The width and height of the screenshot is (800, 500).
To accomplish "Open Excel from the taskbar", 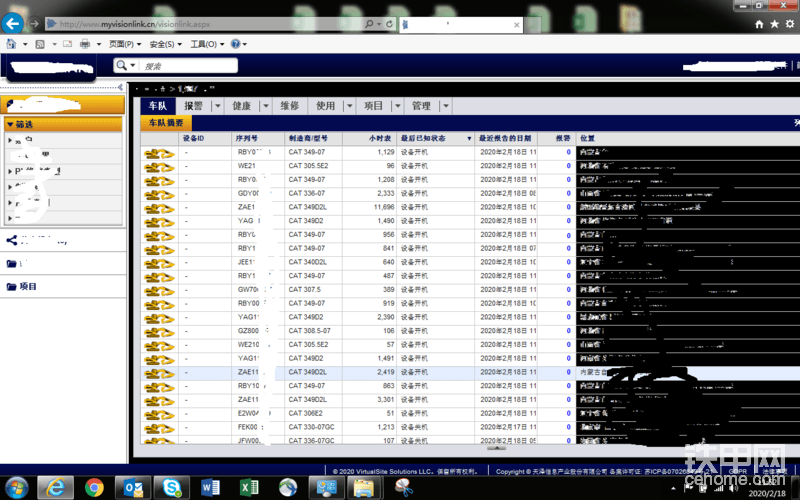I will click(x=248, y=488).
